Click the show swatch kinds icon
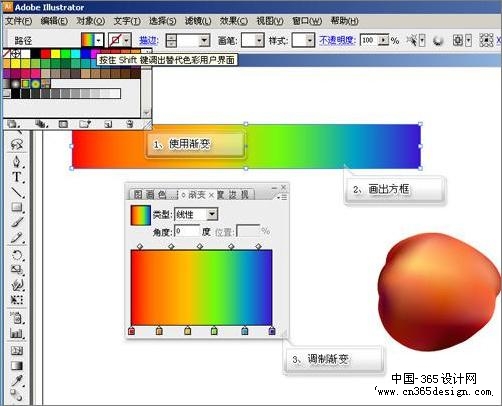Image resolution: width=502 pixels, height=406 pixels. (x=42, y=124)
